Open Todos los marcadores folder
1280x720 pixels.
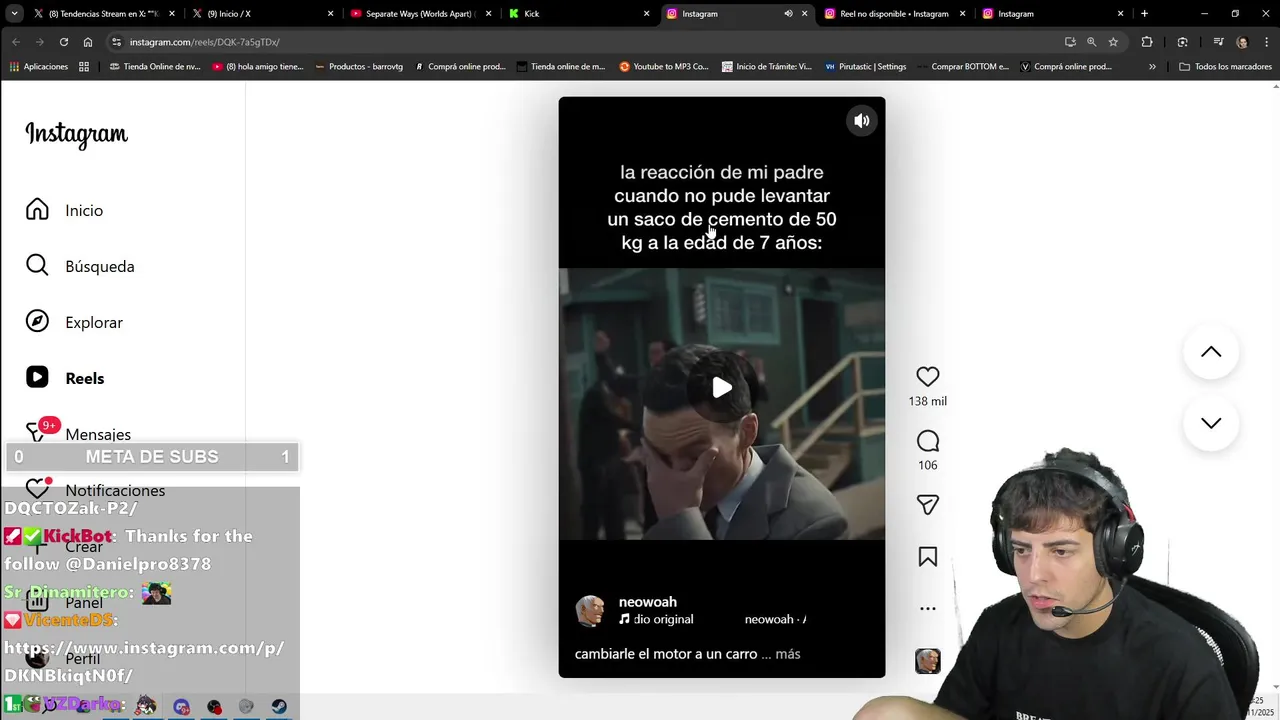click(1227, 67)
